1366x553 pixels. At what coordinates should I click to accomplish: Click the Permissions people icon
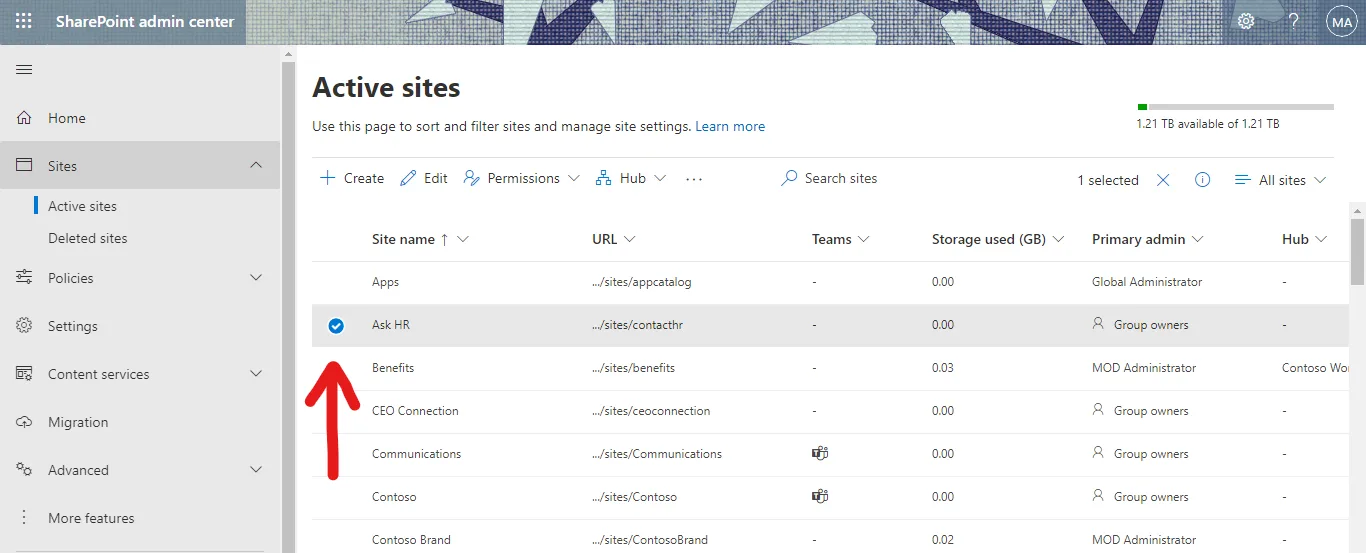[x=471, y=178]
